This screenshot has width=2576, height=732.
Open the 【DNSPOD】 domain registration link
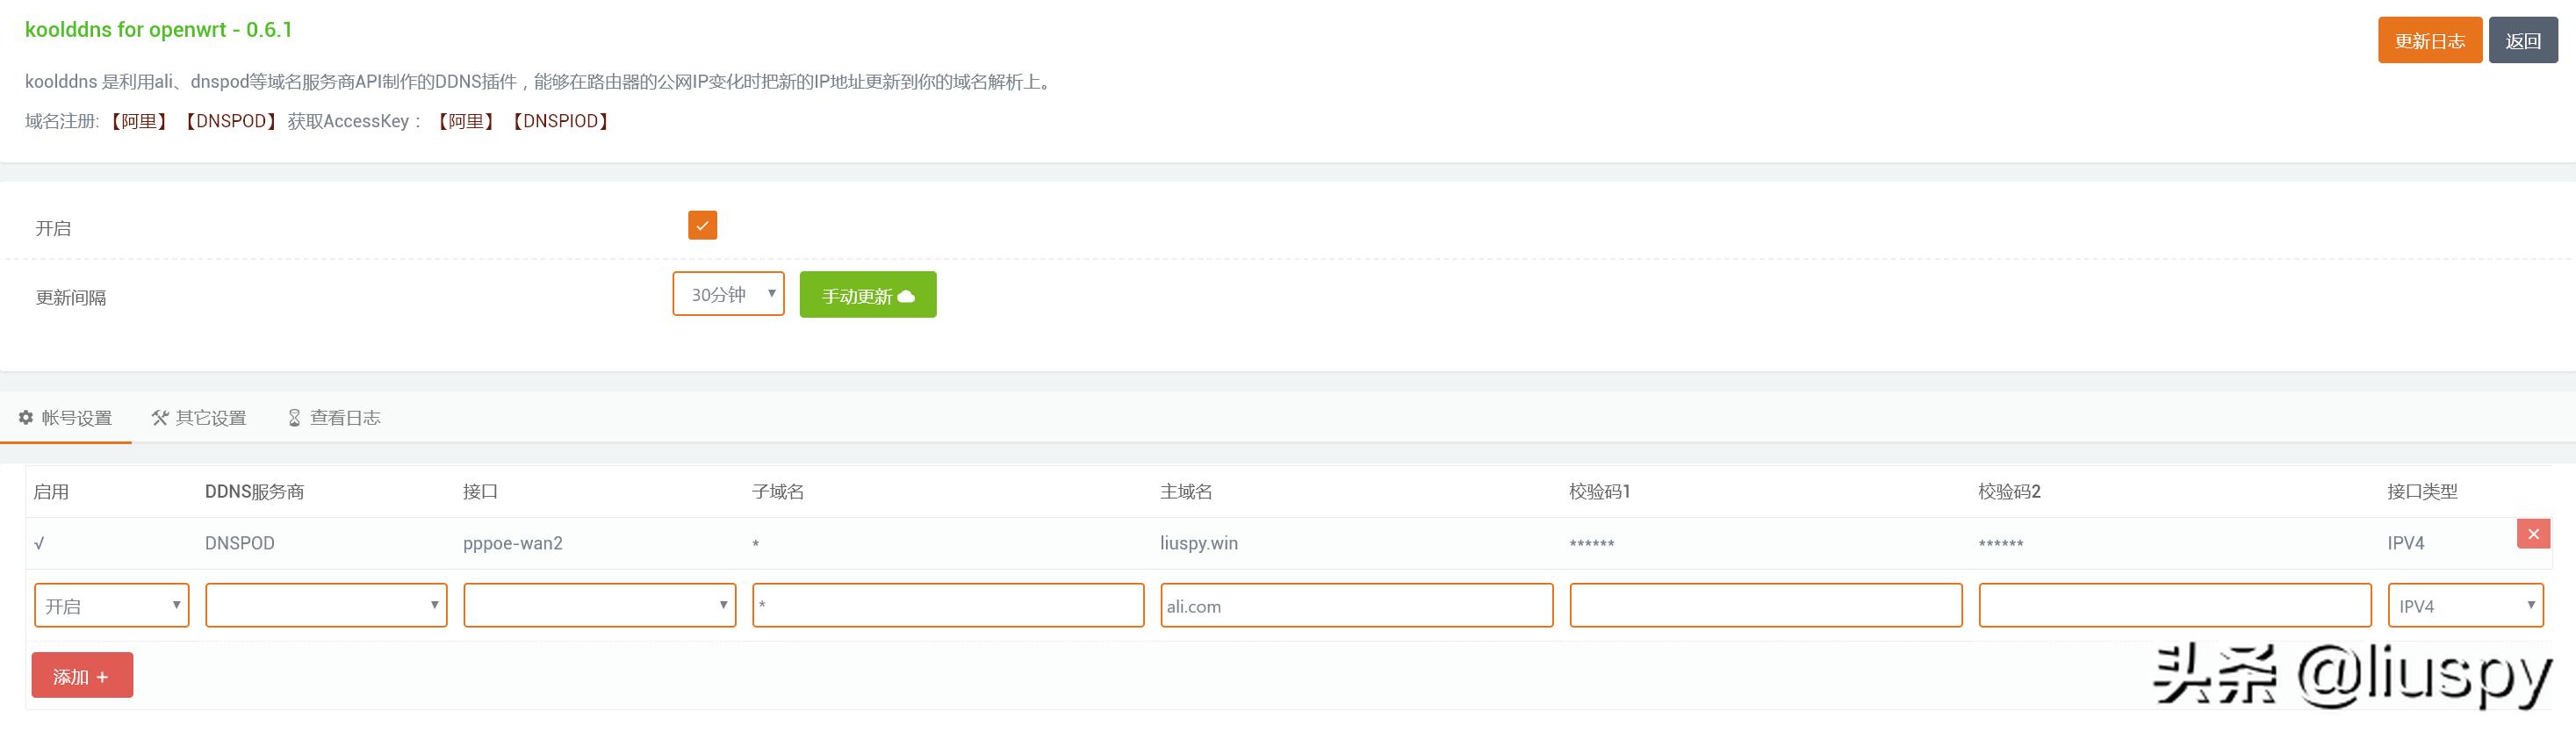point(231,121)
